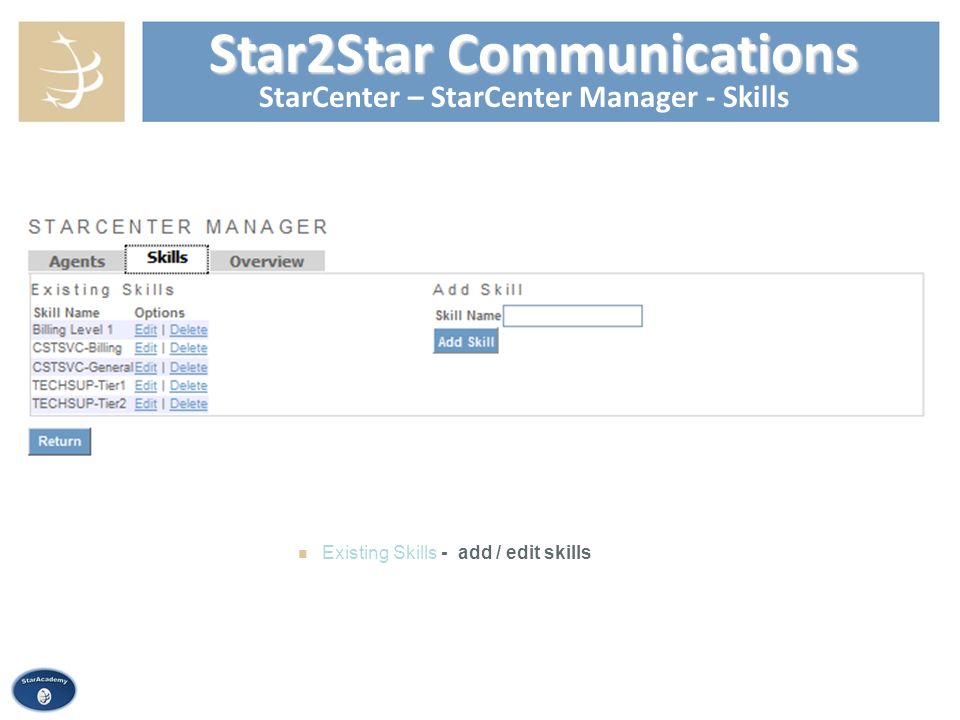Edit the CSTSVC-Billing skill
The width and height of the screenshot is (960, 720).
point(146,348)
